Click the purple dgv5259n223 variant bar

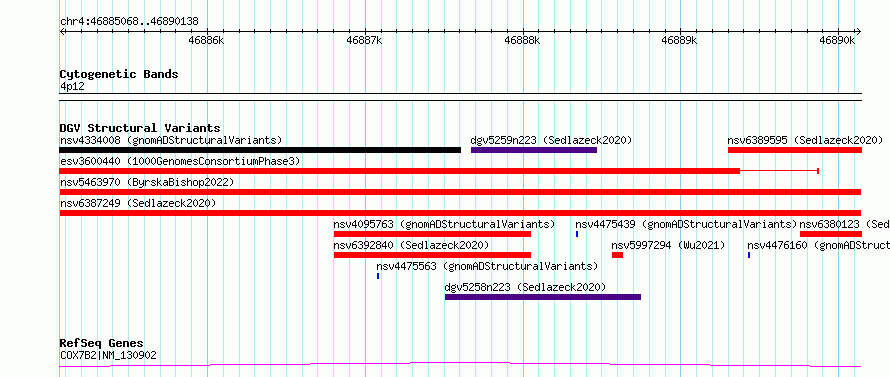[x=534, y=150]
